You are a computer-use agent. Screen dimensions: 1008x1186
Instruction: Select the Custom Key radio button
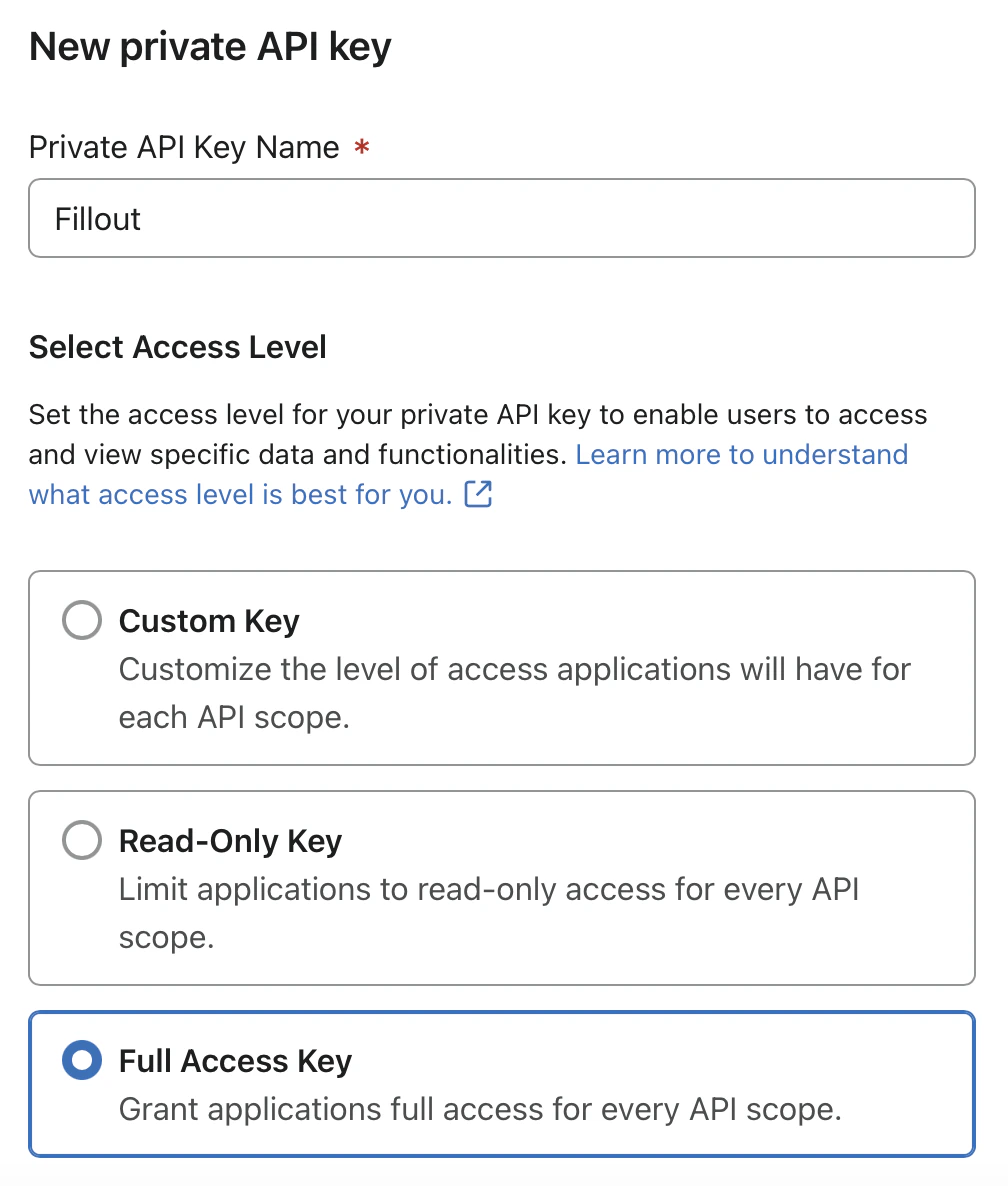click(x=81, y=620)
